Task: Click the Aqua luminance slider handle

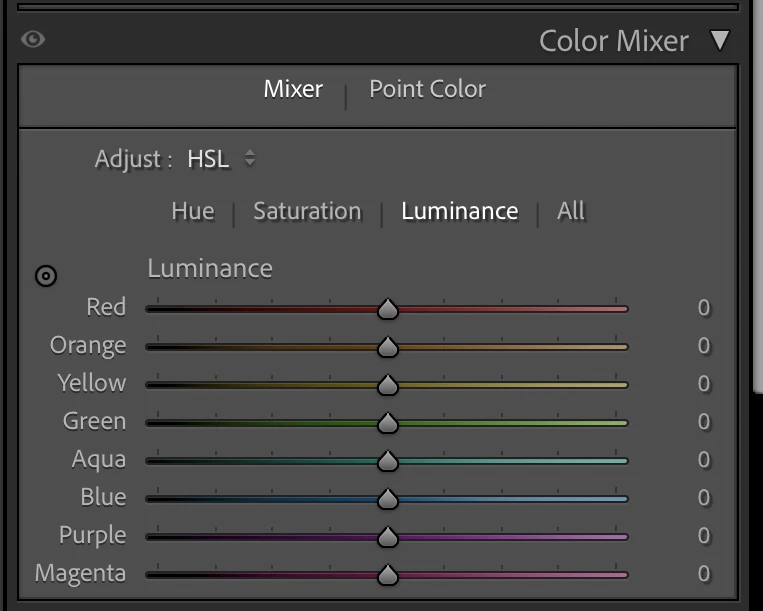Action: 388,462
